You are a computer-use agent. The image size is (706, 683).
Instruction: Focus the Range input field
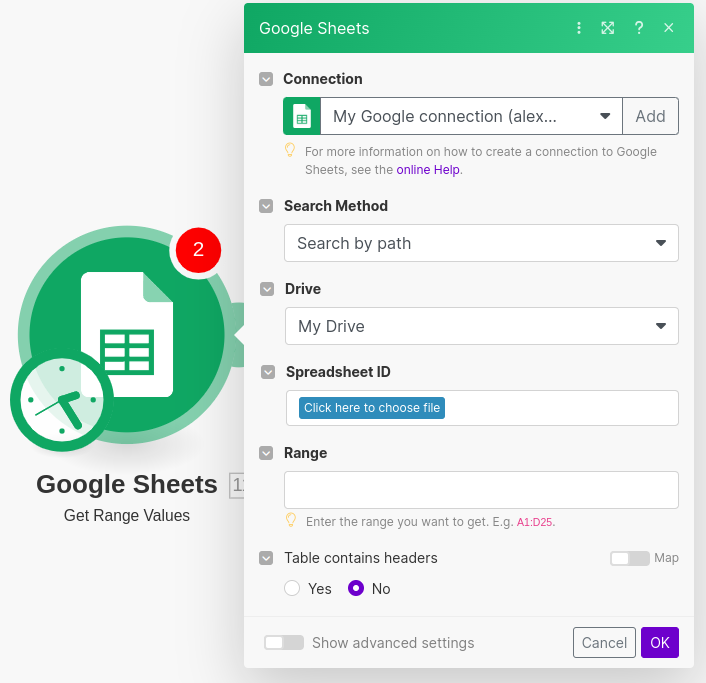pos(481,490)
